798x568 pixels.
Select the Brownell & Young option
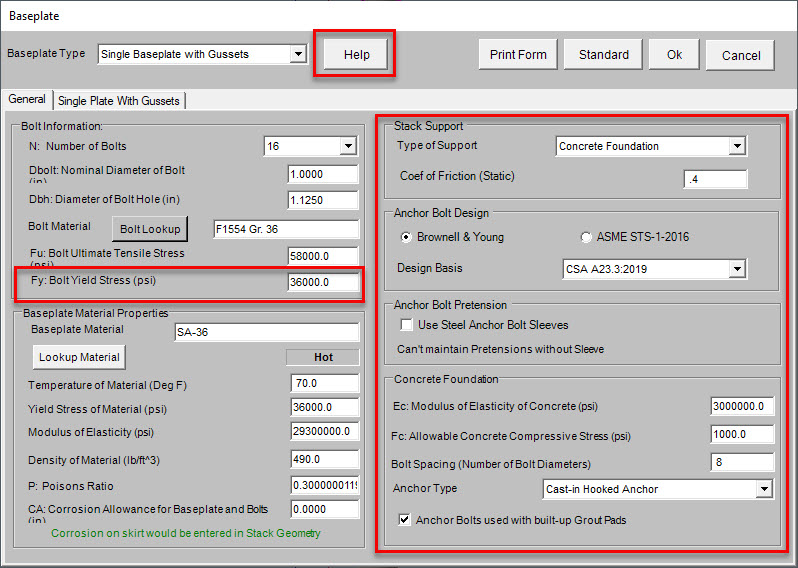click(x=405, y=238)
